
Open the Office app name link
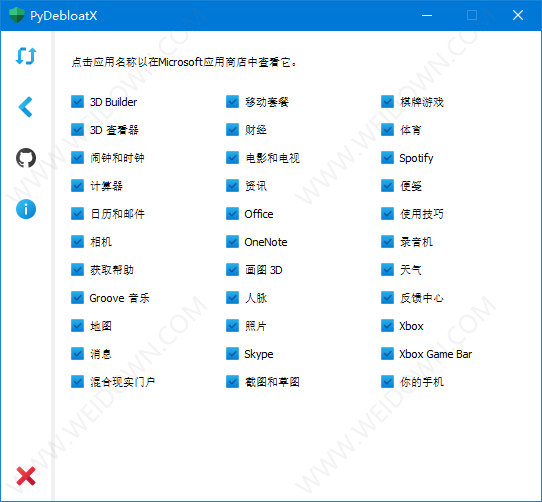pos(259,214)
